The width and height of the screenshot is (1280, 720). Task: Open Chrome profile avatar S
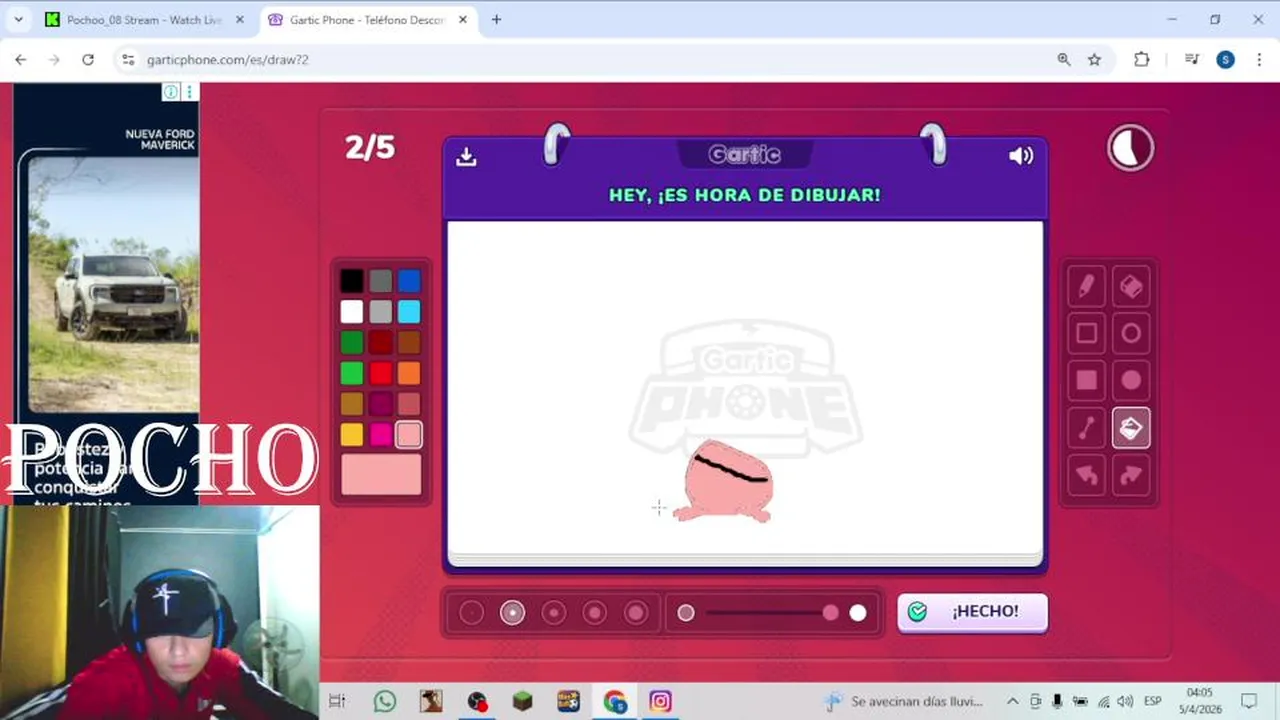tap(1225, 60)
